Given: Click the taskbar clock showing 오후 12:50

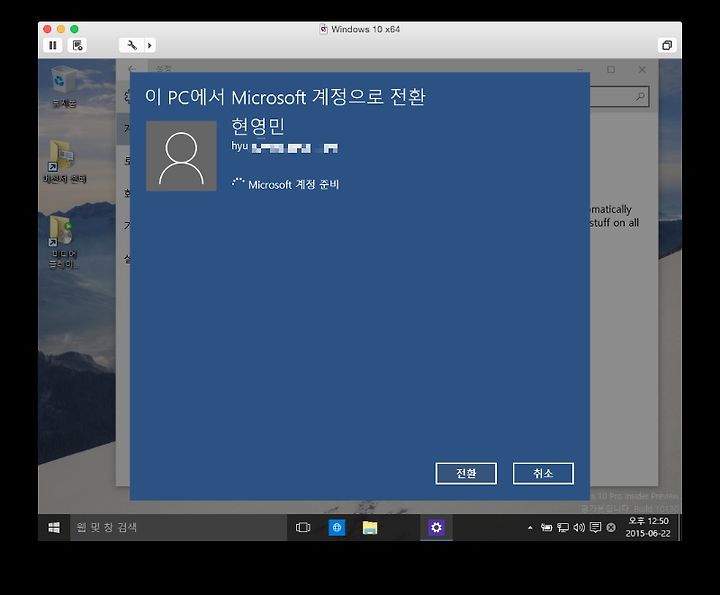Looking at the screenshot, I should 648,527.
